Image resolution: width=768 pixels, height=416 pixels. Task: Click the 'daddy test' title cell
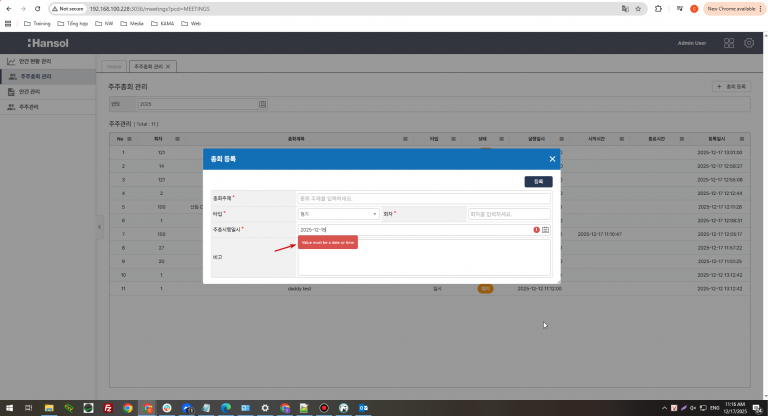point(299,289)
